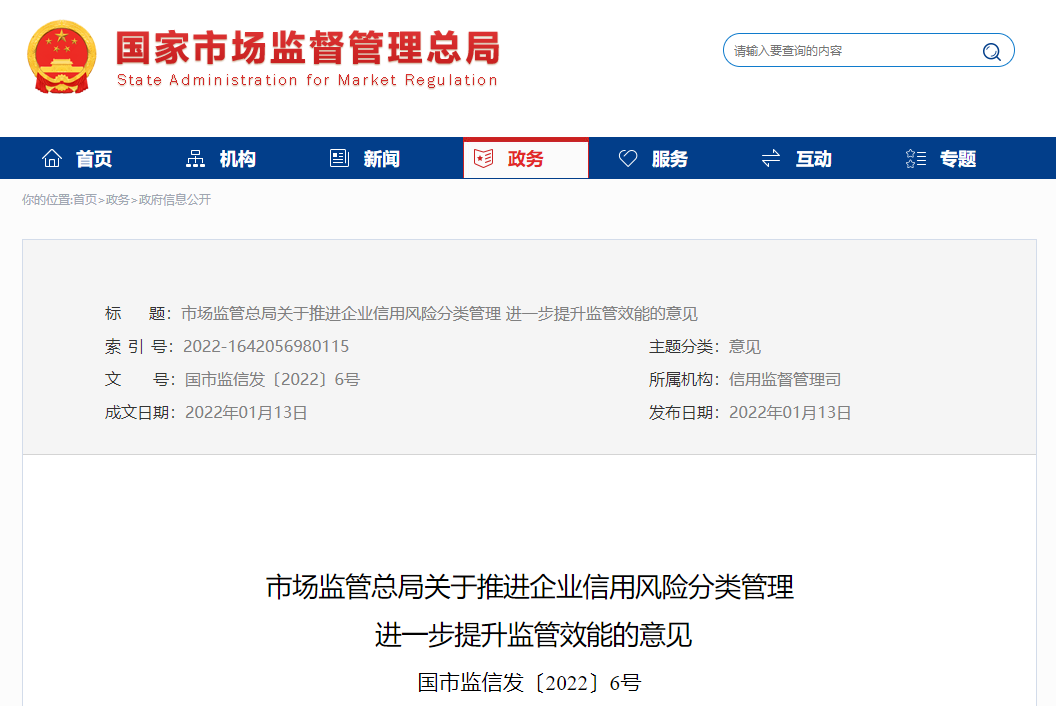Click the organization chart icon beside 机构
Image resolution: width=1056 pixels, height=706 pixels.
(x=196, y=158)
